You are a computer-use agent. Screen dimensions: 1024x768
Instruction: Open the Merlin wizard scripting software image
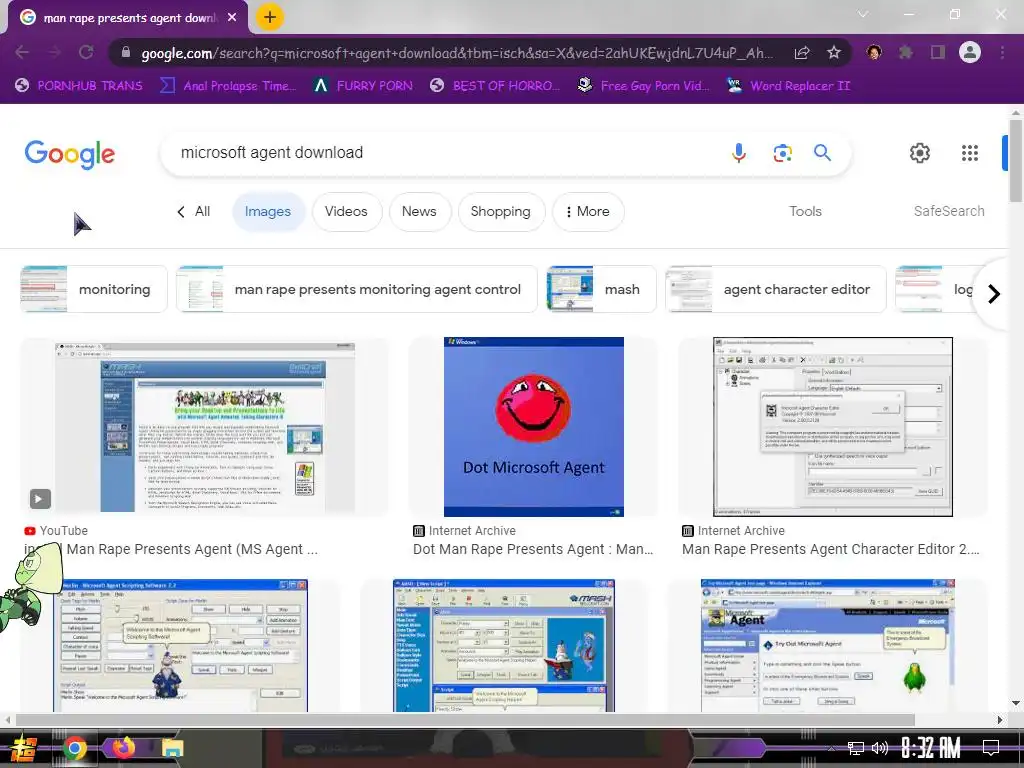tap(180, 645)
